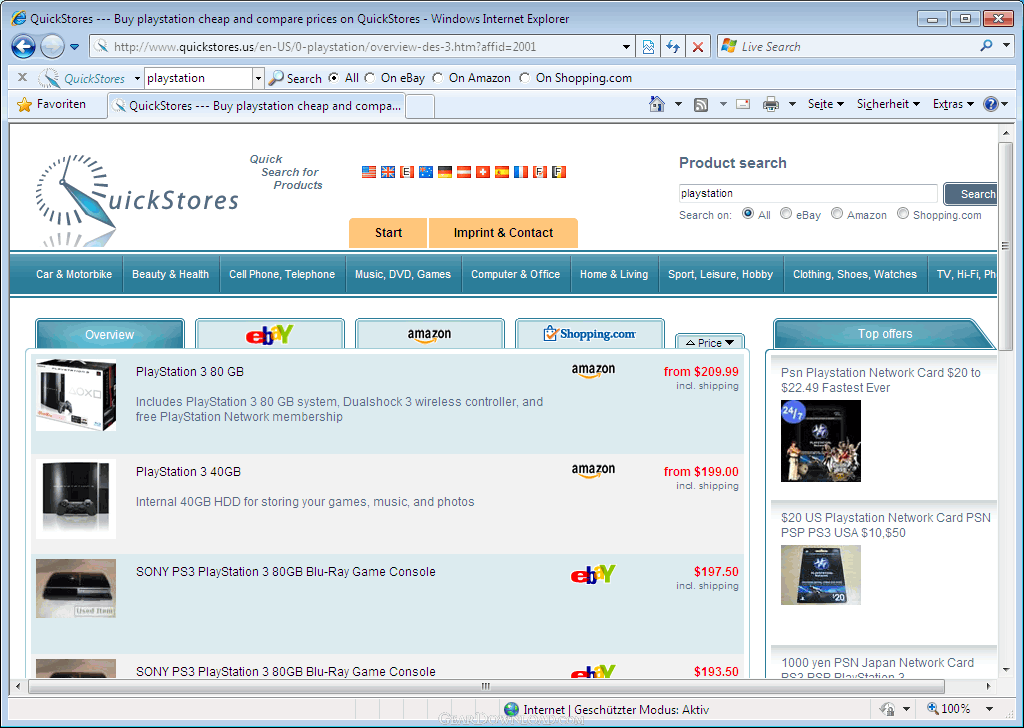
Task: Select the Australia flag
Action: point(426,172)
